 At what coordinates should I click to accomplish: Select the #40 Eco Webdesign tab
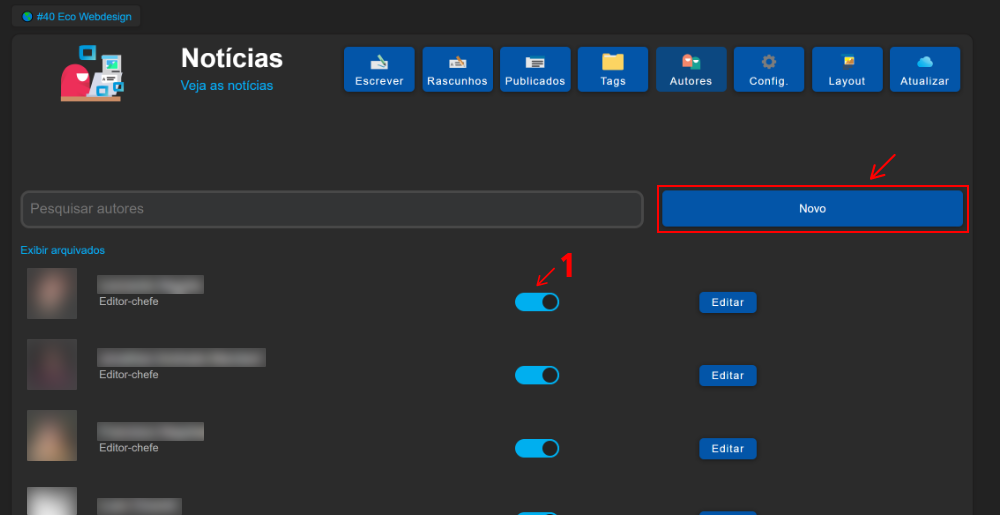tap(76, 17)
